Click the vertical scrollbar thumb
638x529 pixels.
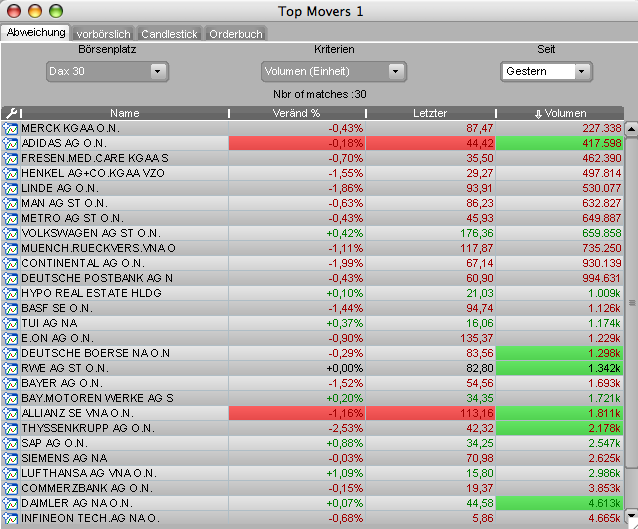pyautogui.click(x=631, y=303)
